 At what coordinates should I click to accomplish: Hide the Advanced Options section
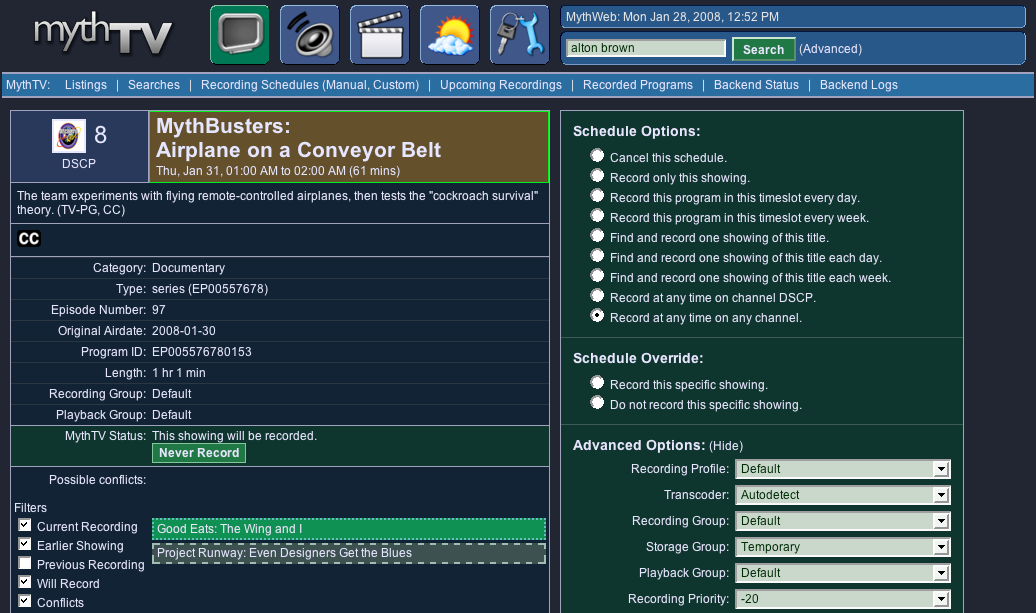coord(726,446)
